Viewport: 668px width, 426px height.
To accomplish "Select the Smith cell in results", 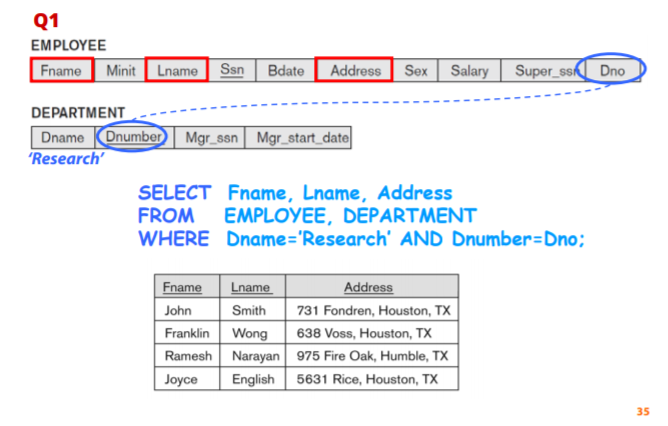I will click(253, 310).
